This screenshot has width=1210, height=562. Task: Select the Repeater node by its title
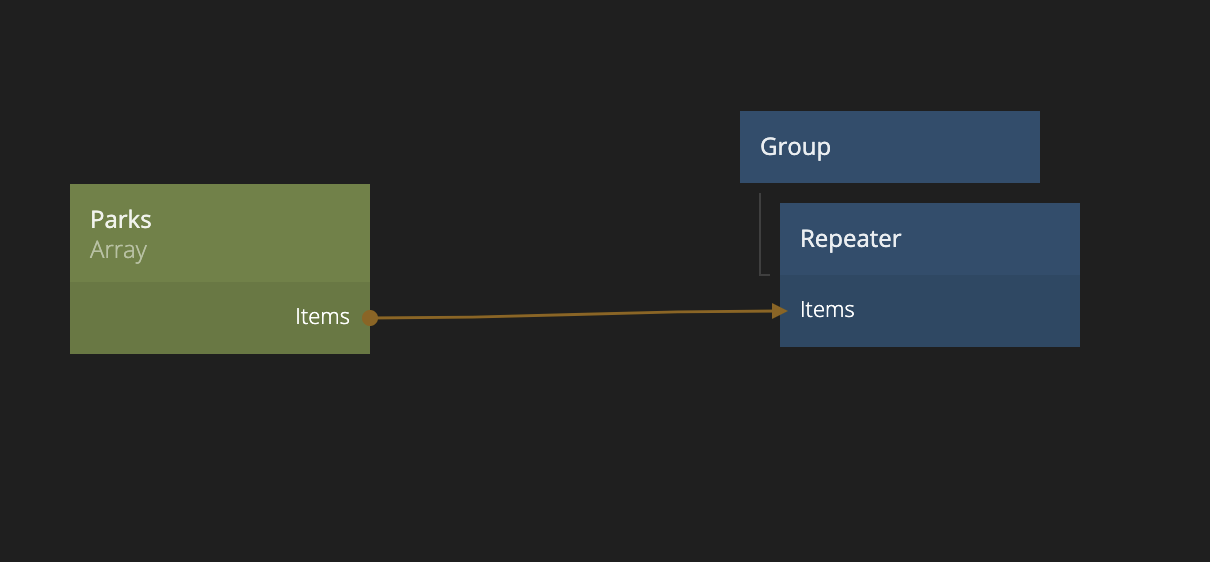point(850,239)
